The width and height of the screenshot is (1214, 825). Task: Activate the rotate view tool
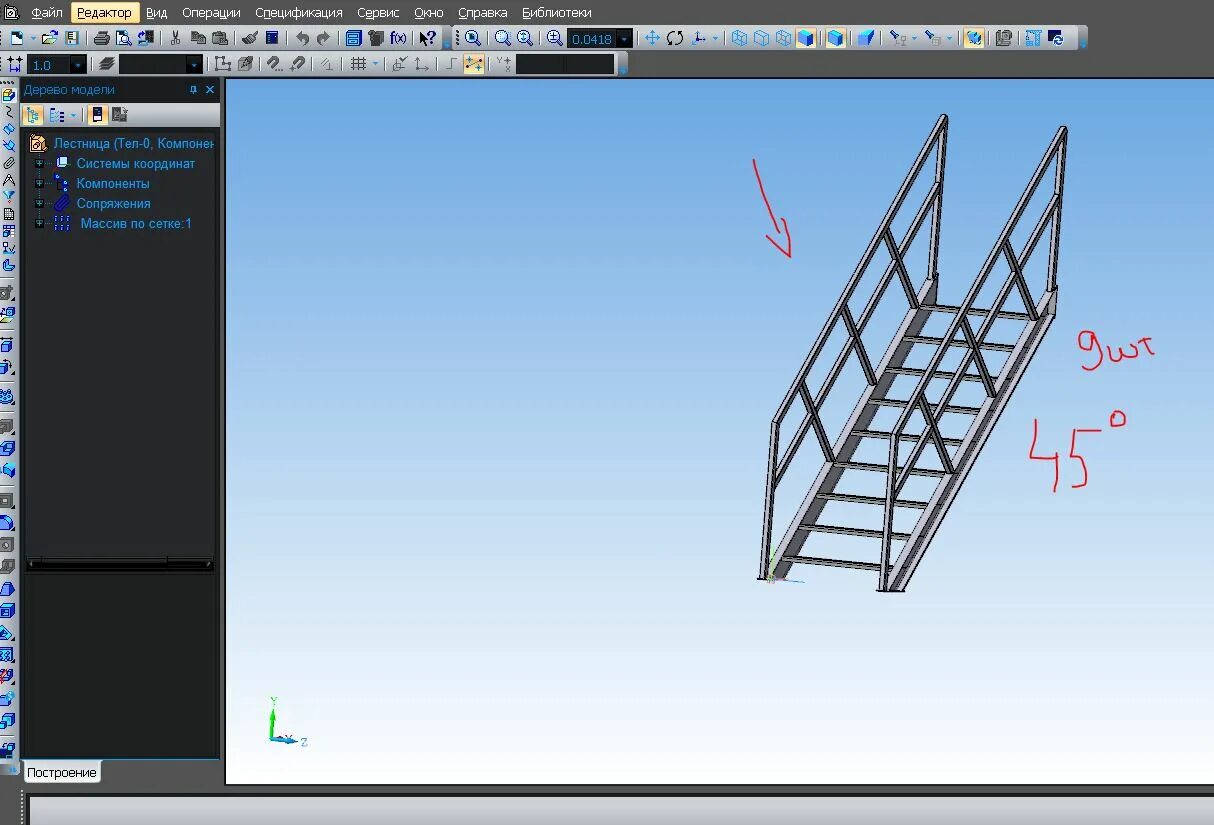[675, 38]
